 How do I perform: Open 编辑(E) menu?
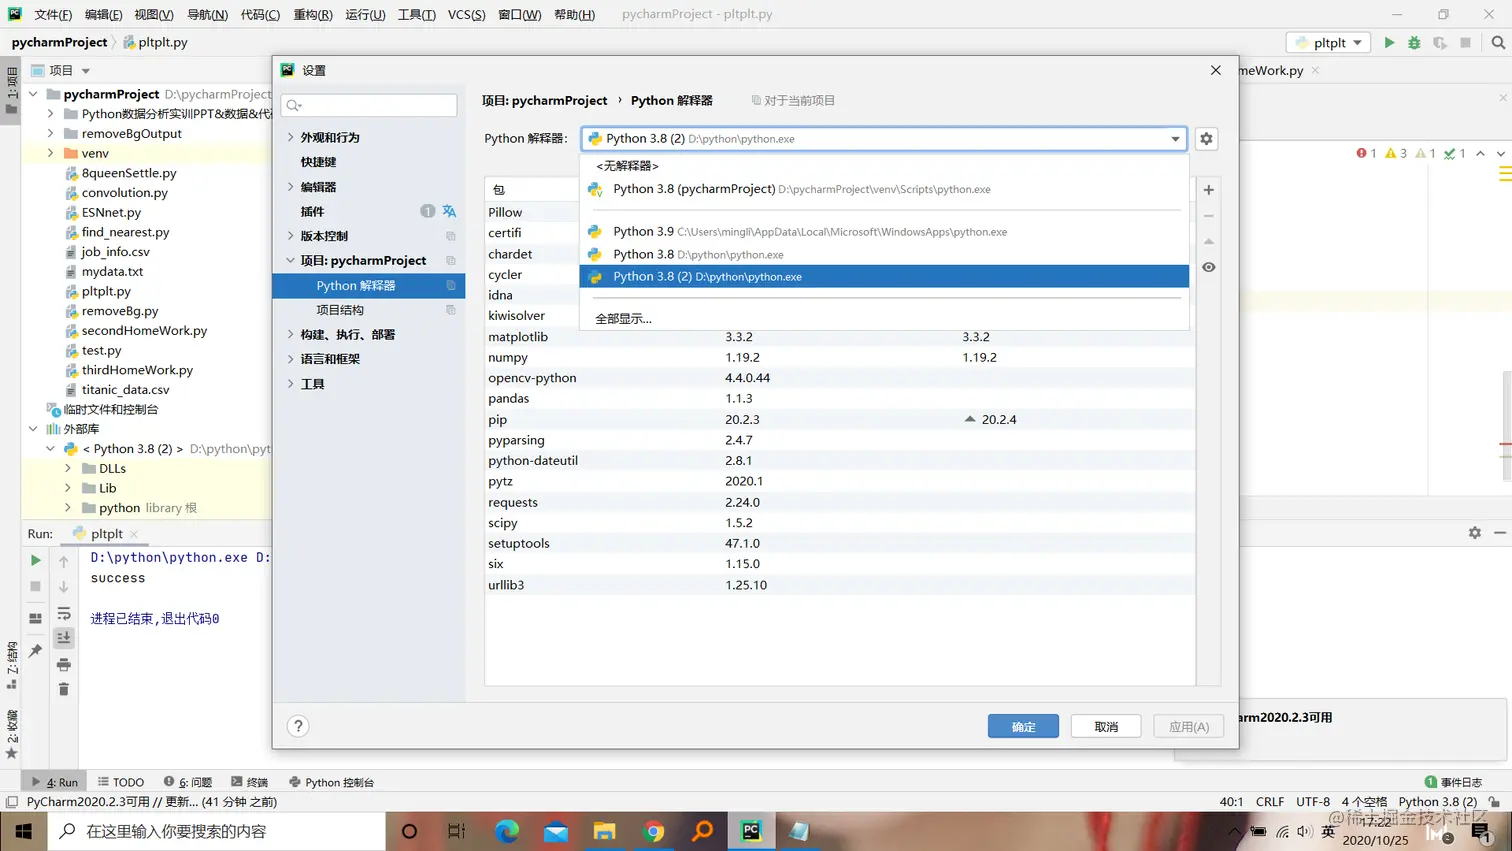[103, 14]
